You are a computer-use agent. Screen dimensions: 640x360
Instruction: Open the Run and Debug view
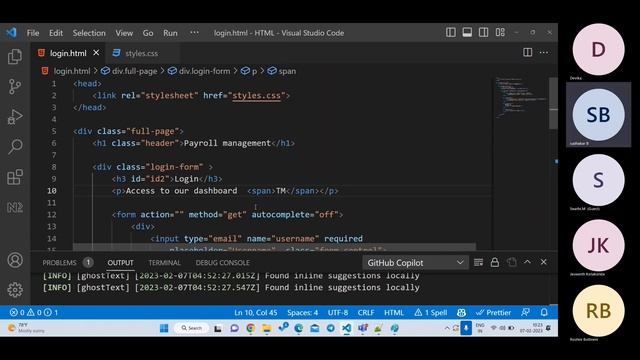(x=15, y=117)
